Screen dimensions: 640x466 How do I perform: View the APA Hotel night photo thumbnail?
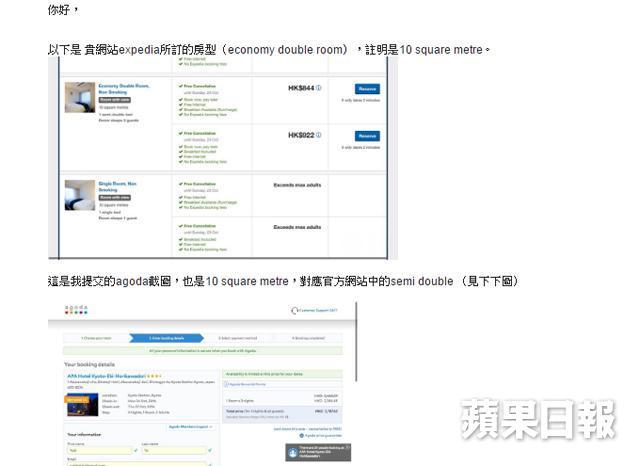81,404
